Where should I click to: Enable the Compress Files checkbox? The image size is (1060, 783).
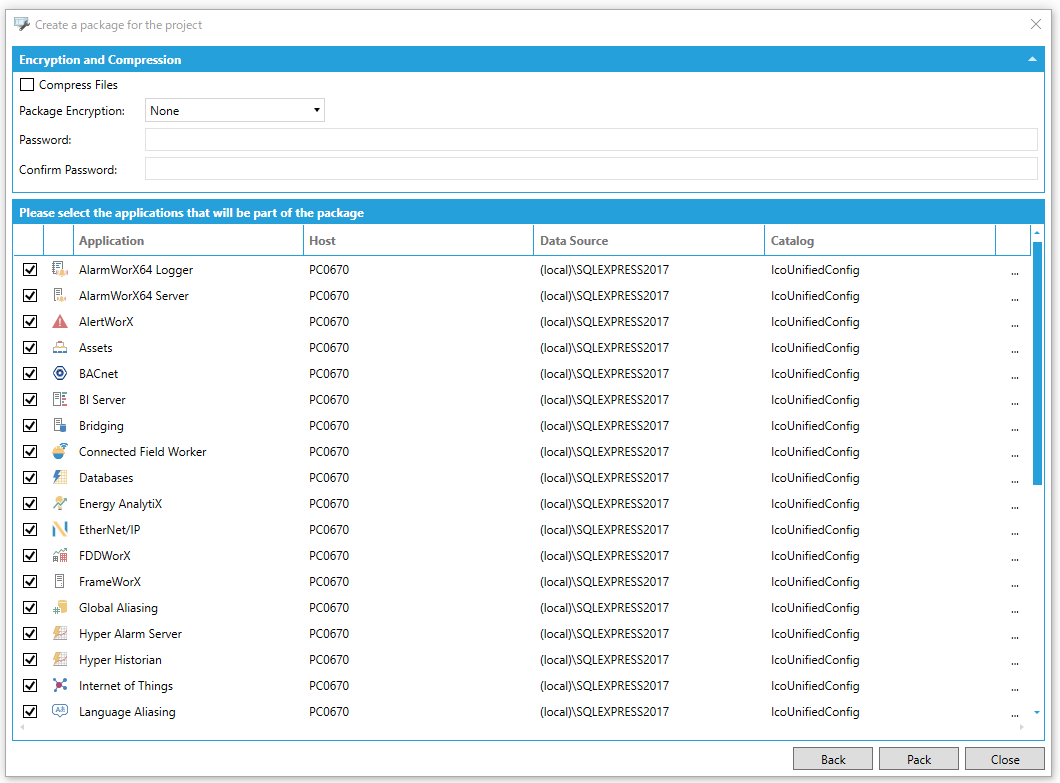(x=27, y=85)
